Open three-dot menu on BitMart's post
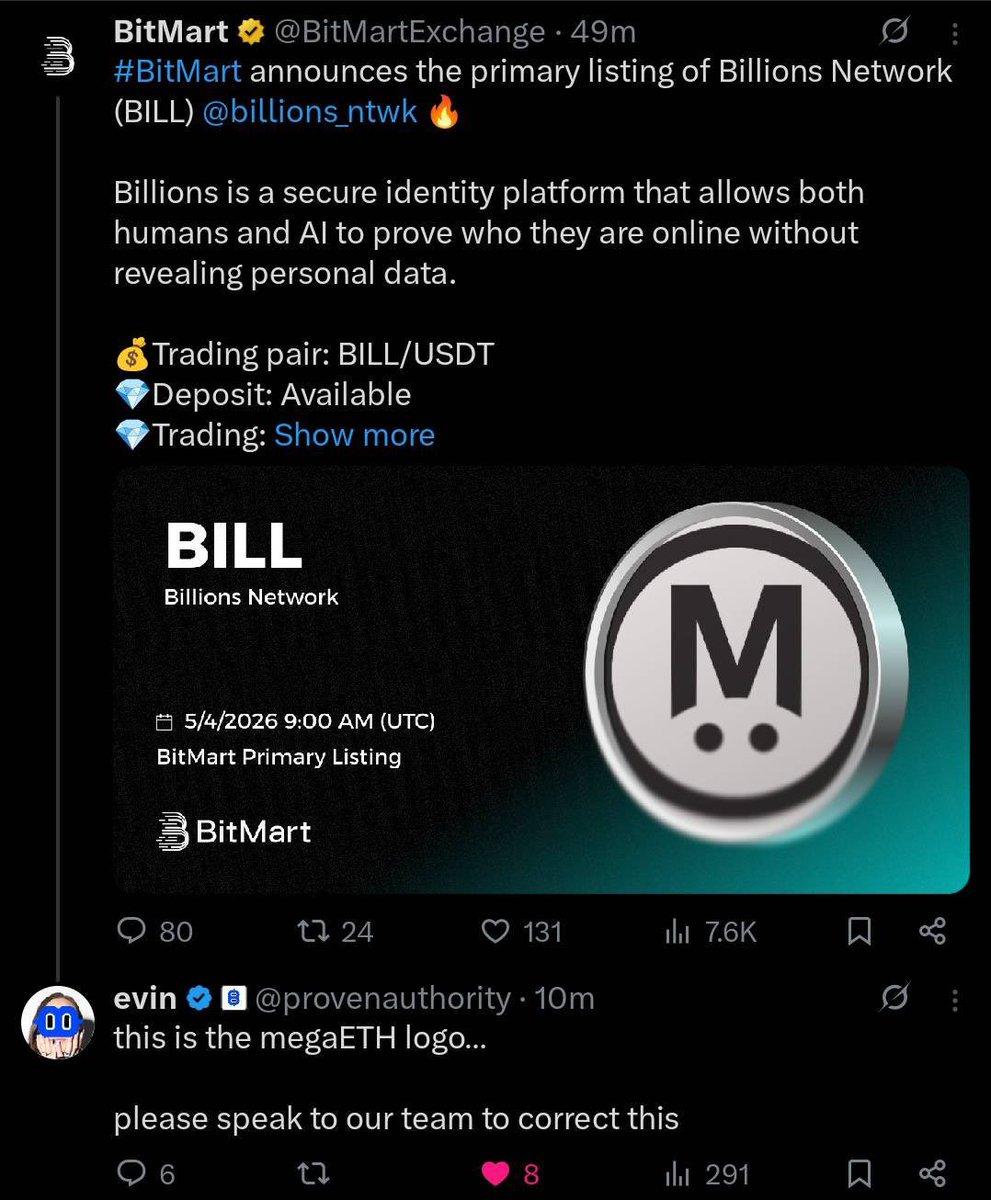Viewport: 991px width, 1200px height. [955, 35]
